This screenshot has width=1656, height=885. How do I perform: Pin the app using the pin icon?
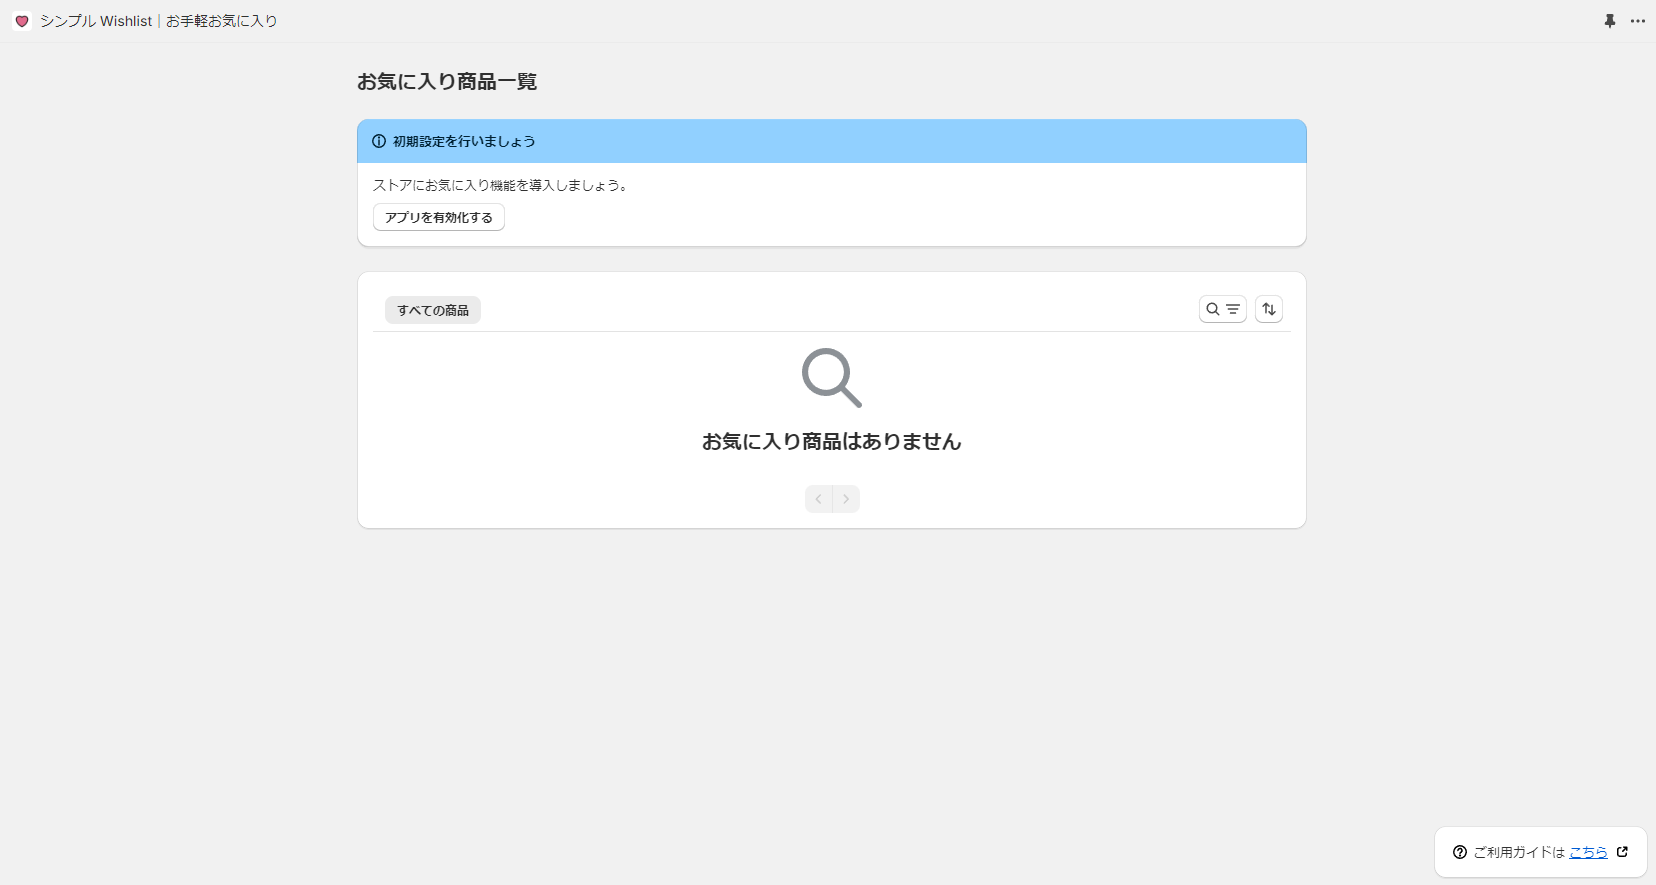[1610, 21]
